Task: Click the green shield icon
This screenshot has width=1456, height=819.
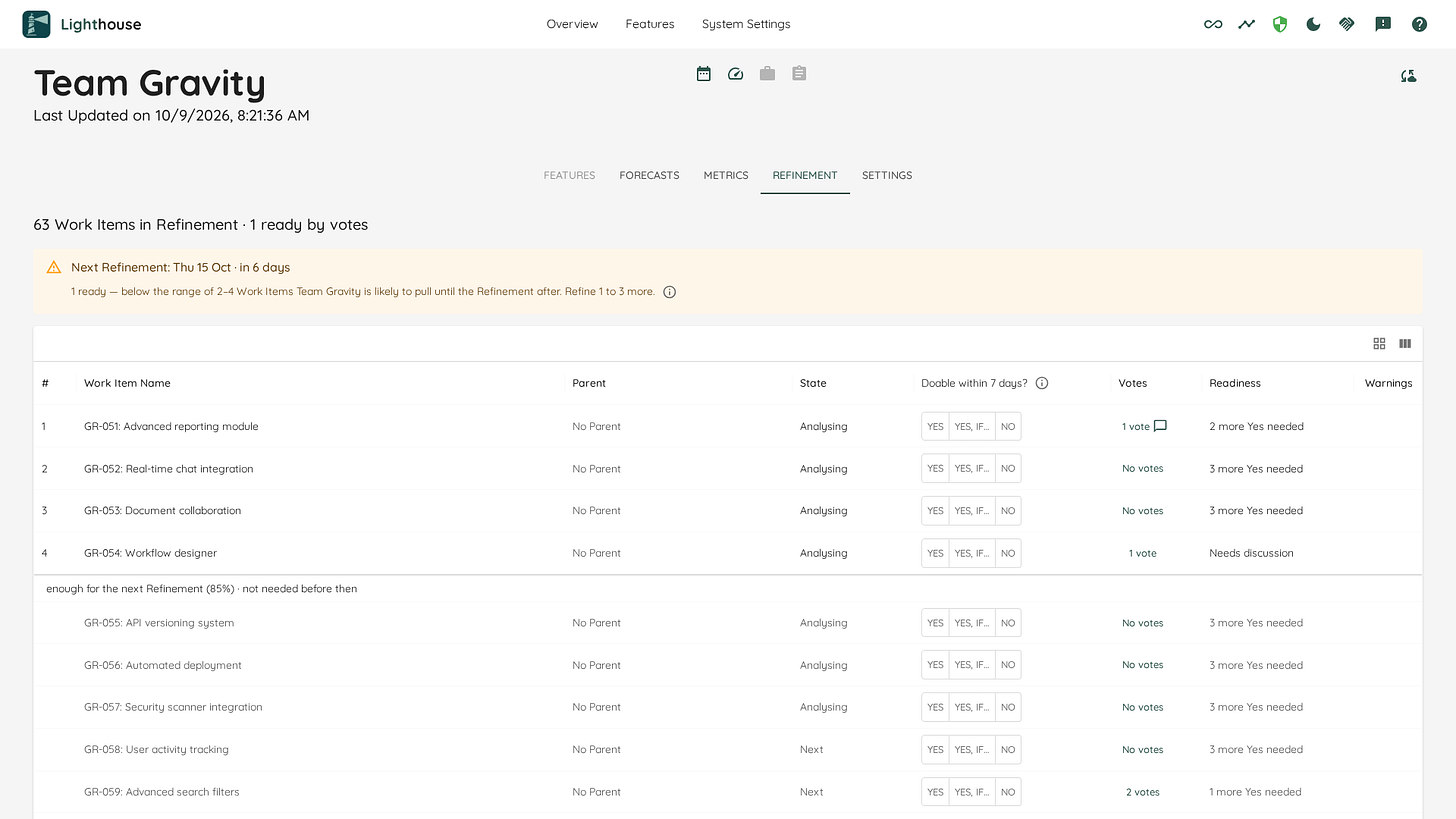Action: pos(1280,24)
